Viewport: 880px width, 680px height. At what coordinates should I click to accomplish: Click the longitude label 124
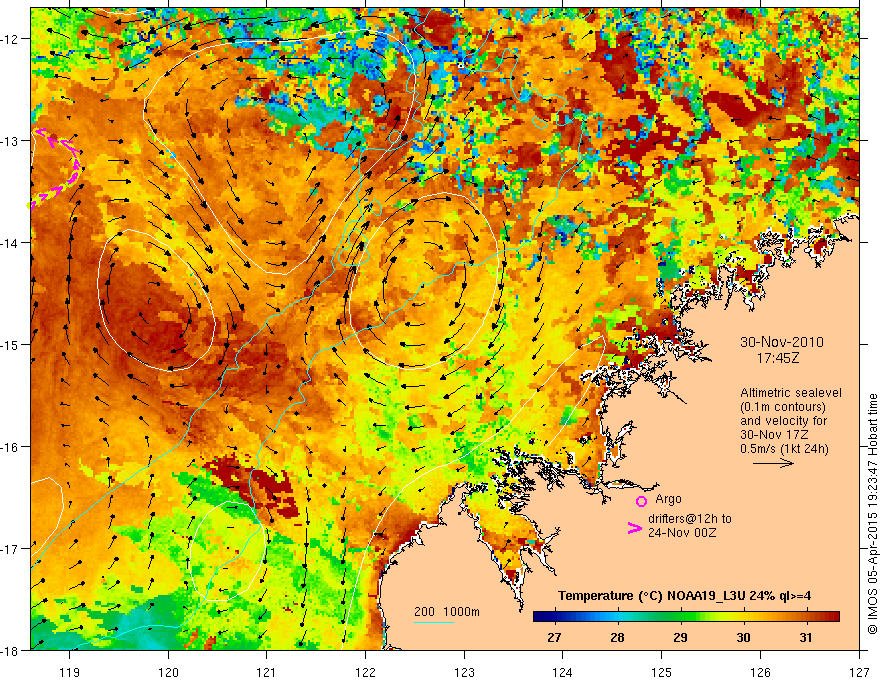coord(563,672)
